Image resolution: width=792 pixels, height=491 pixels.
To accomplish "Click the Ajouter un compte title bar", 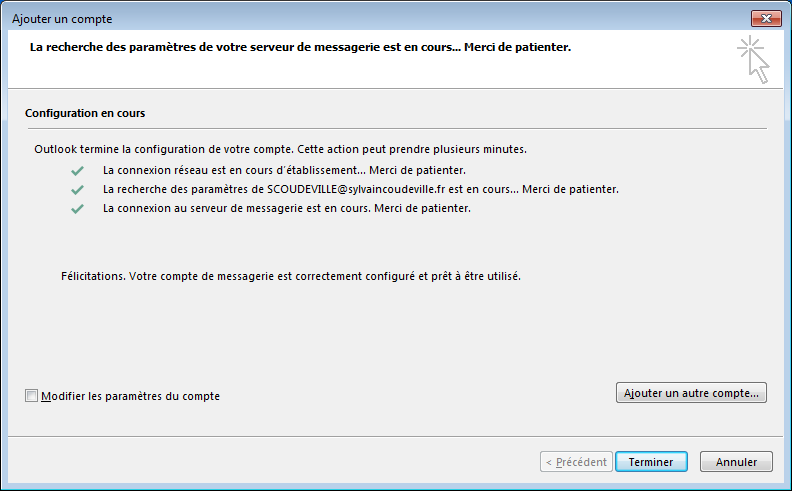I will (300, 19).
